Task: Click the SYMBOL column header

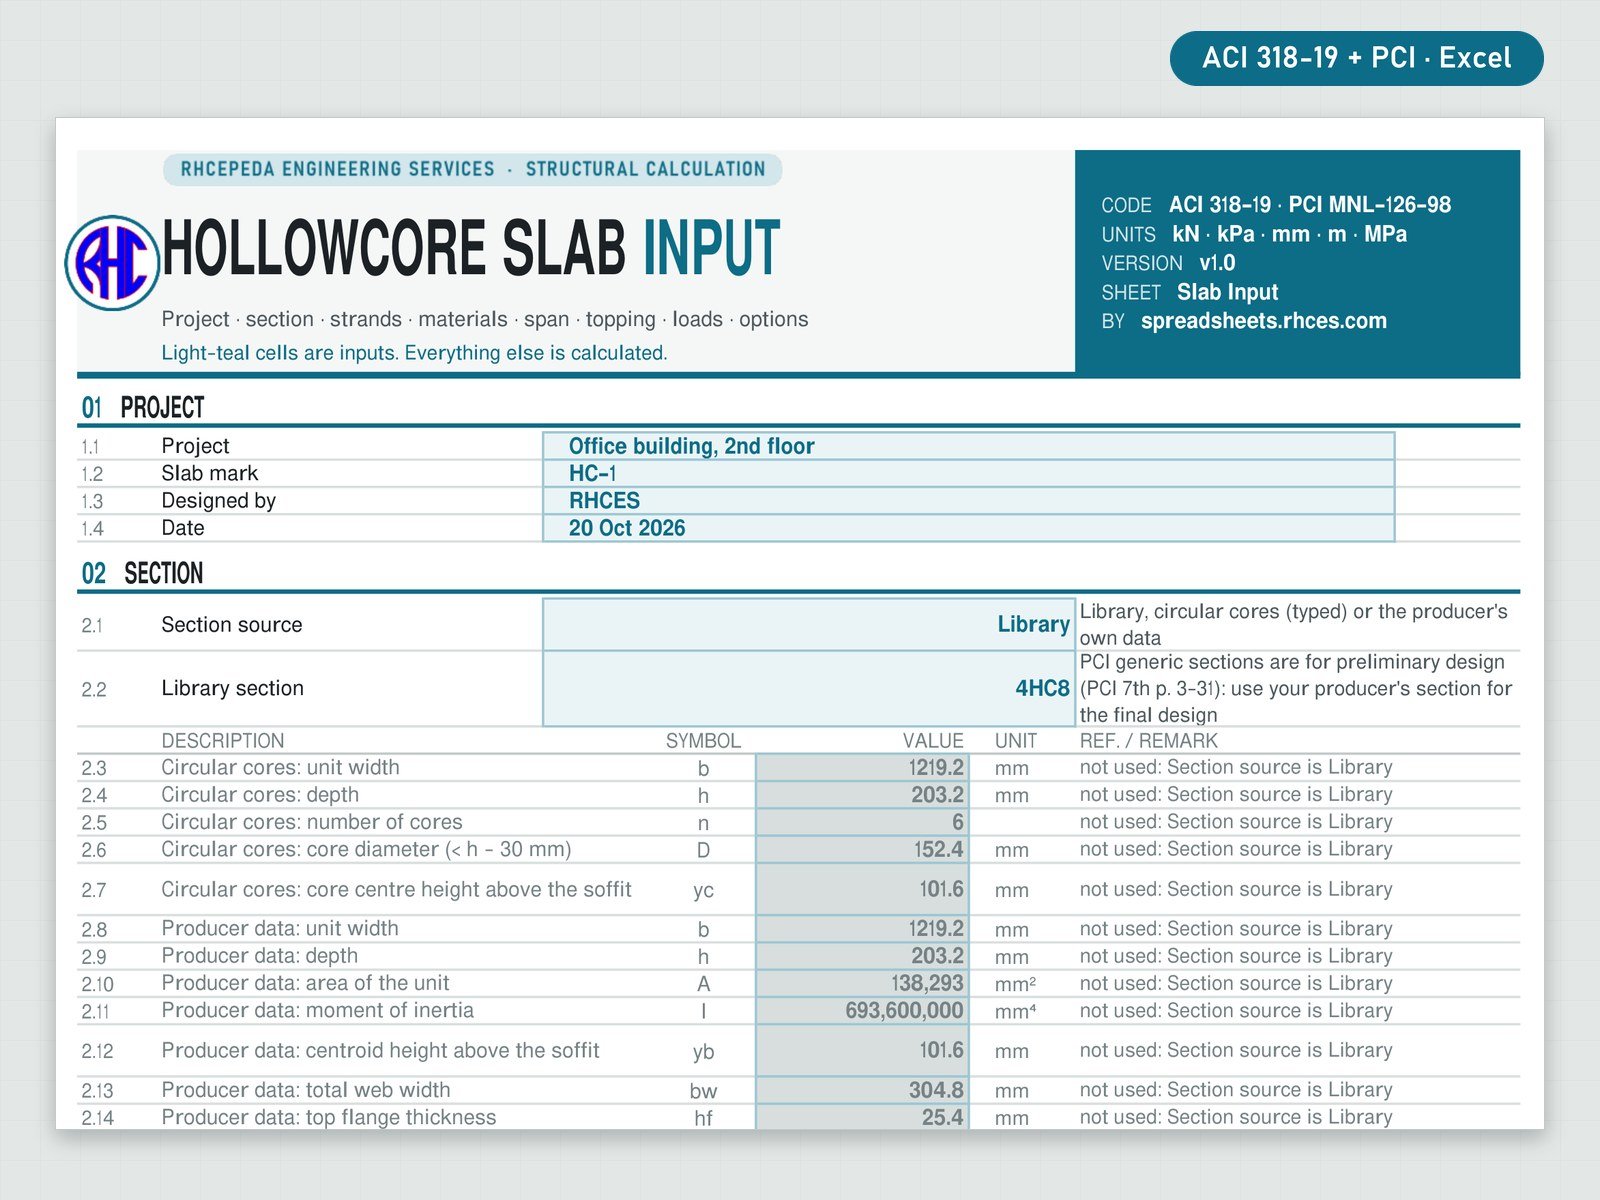Action: (703, 741)
